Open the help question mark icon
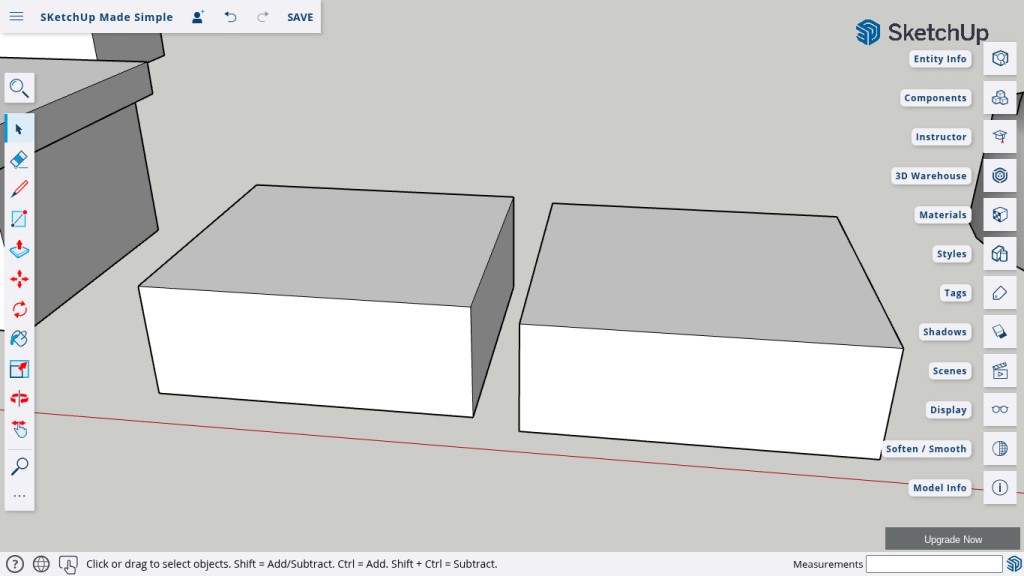This screenshot has height=576, width=1024. coord(15,564)
